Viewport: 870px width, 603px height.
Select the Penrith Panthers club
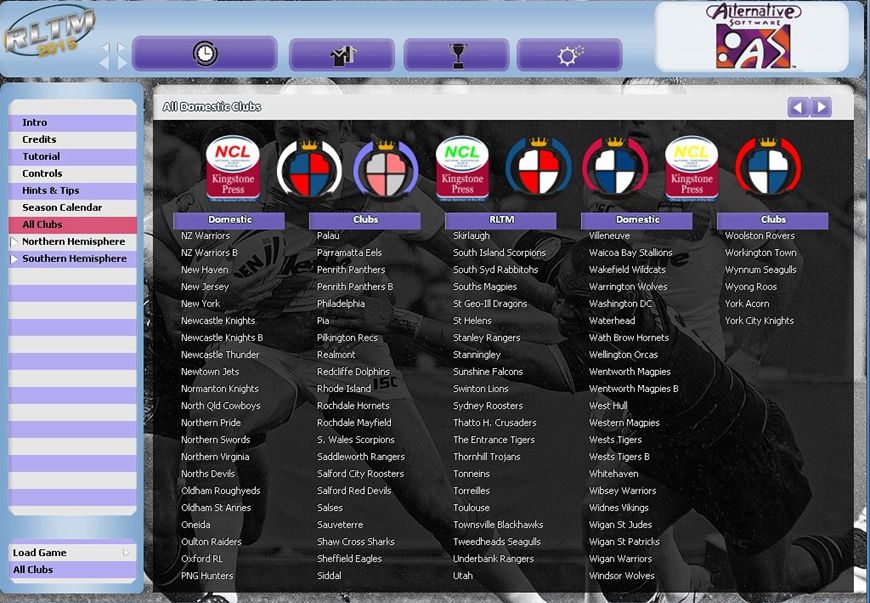pos(351,270)
